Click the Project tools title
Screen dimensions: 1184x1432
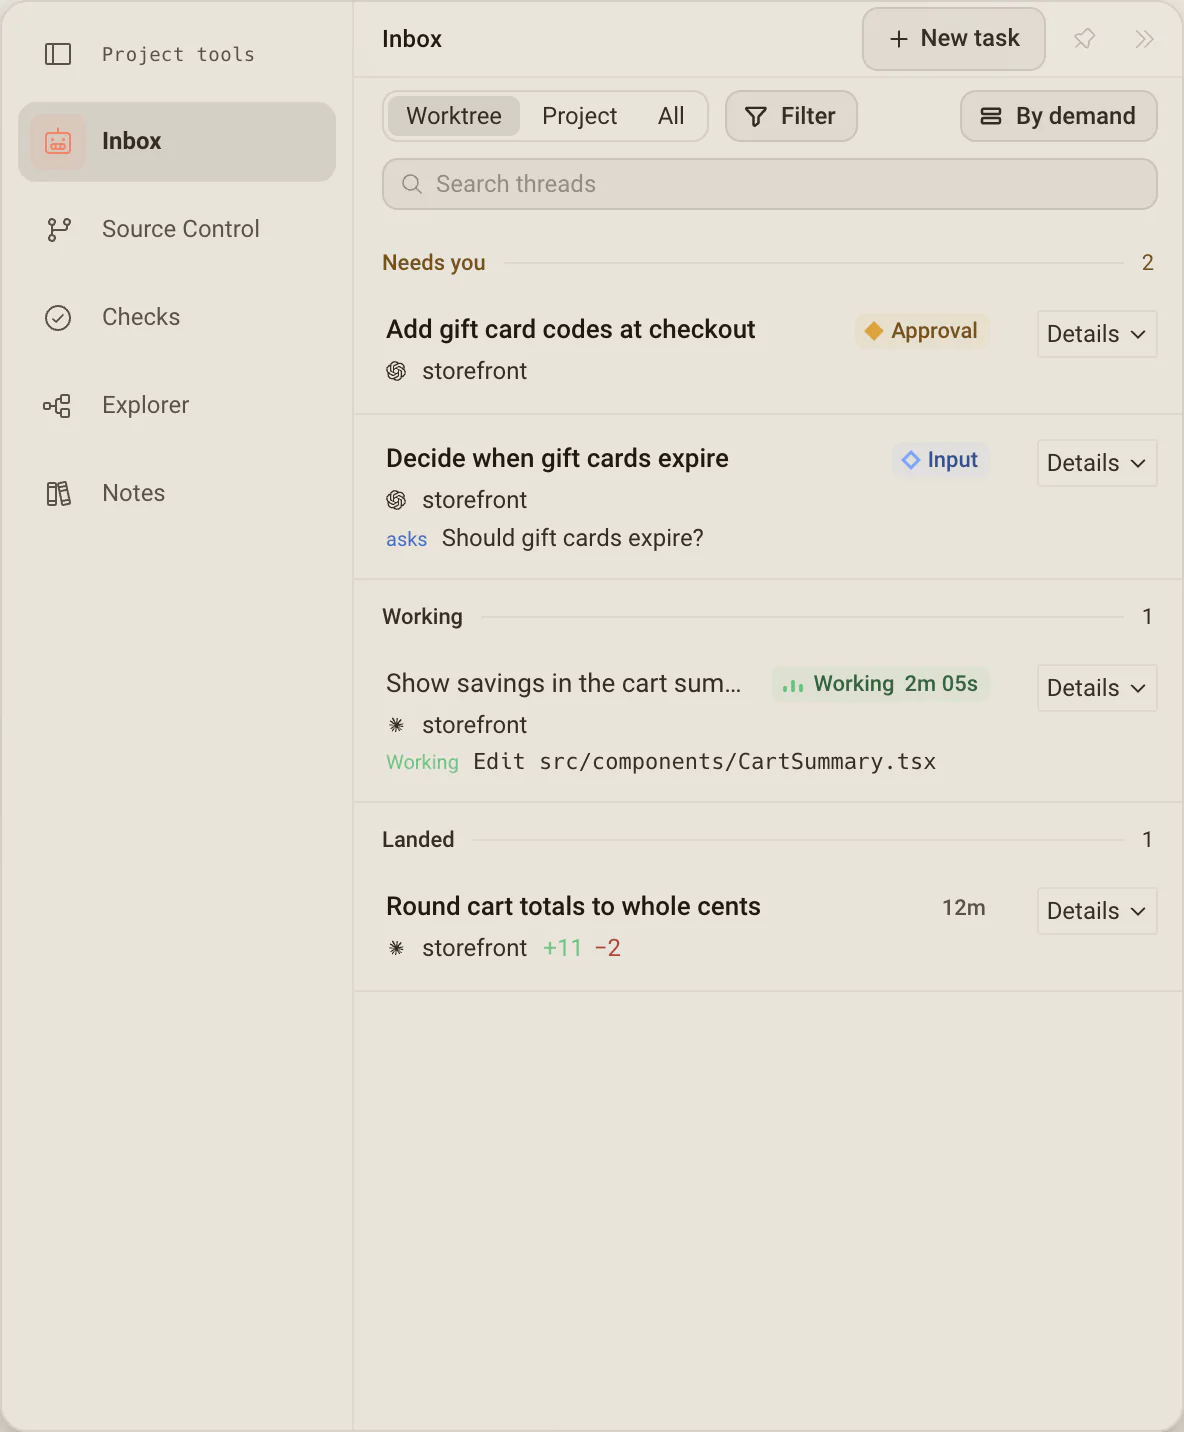coord(178,54)
